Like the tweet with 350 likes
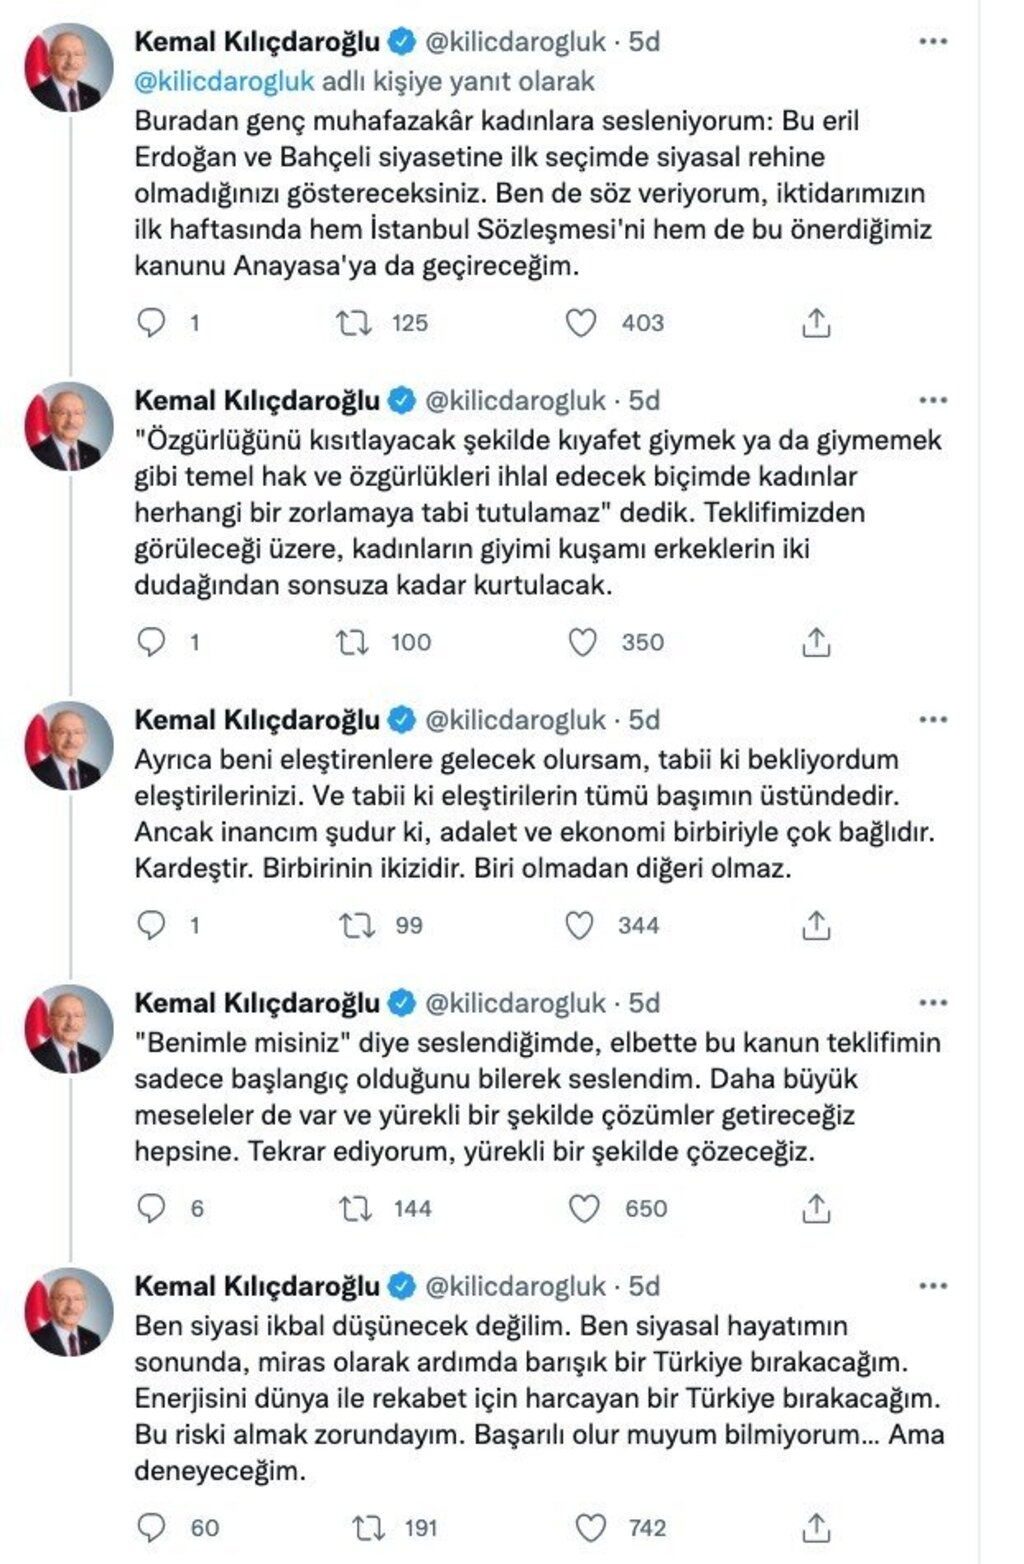 (582, 642)
